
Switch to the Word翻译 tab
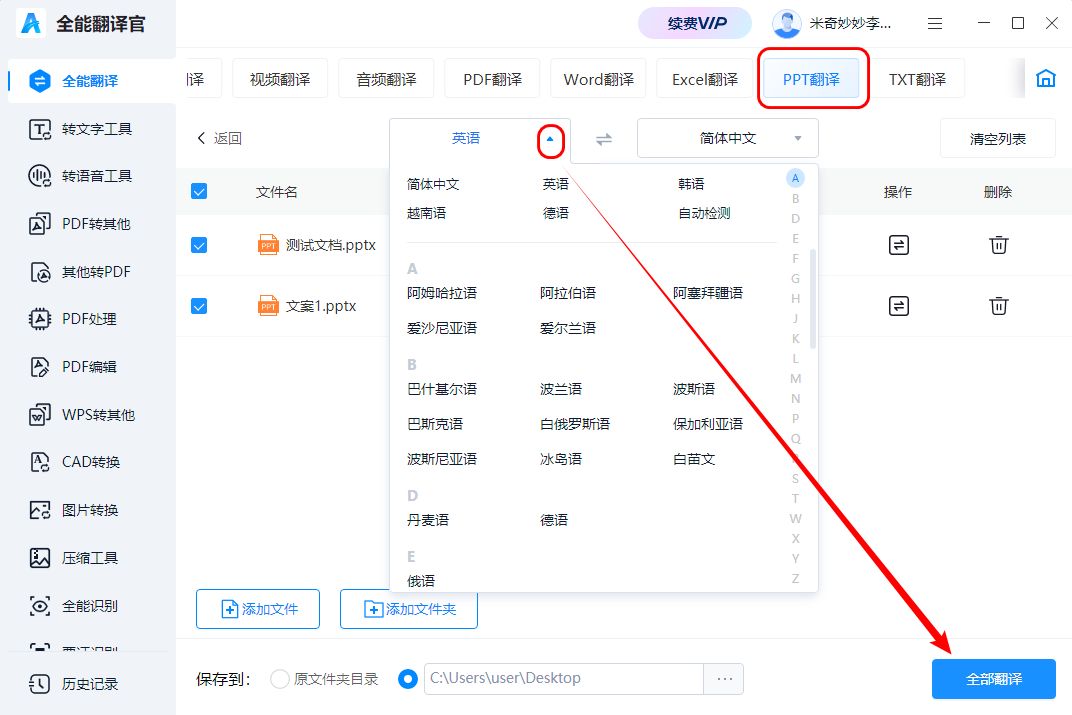tap(598, 79)
